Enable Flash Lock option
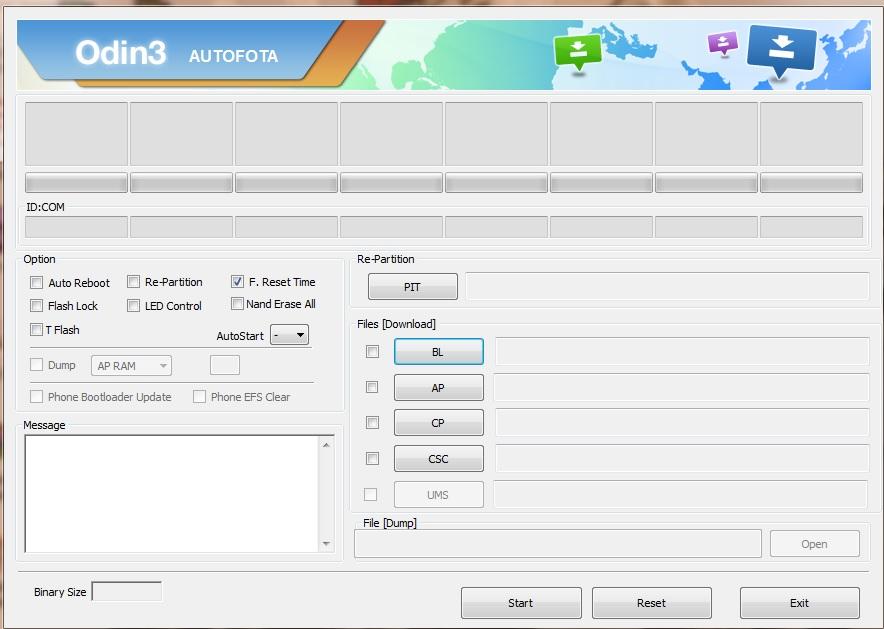The width and height of the screenshot is (884, 629). 37,305
